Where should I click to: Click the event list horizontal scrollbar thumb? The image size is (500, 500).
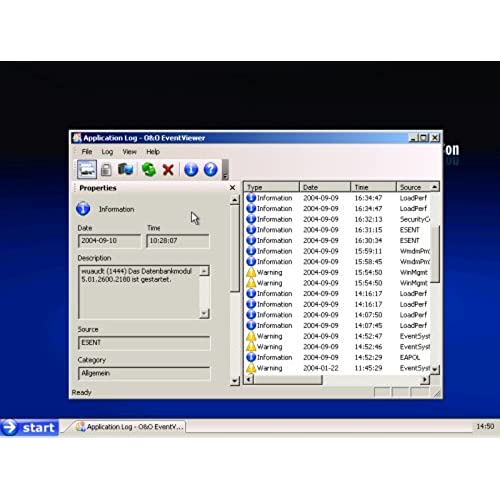(x=288, y=379)
